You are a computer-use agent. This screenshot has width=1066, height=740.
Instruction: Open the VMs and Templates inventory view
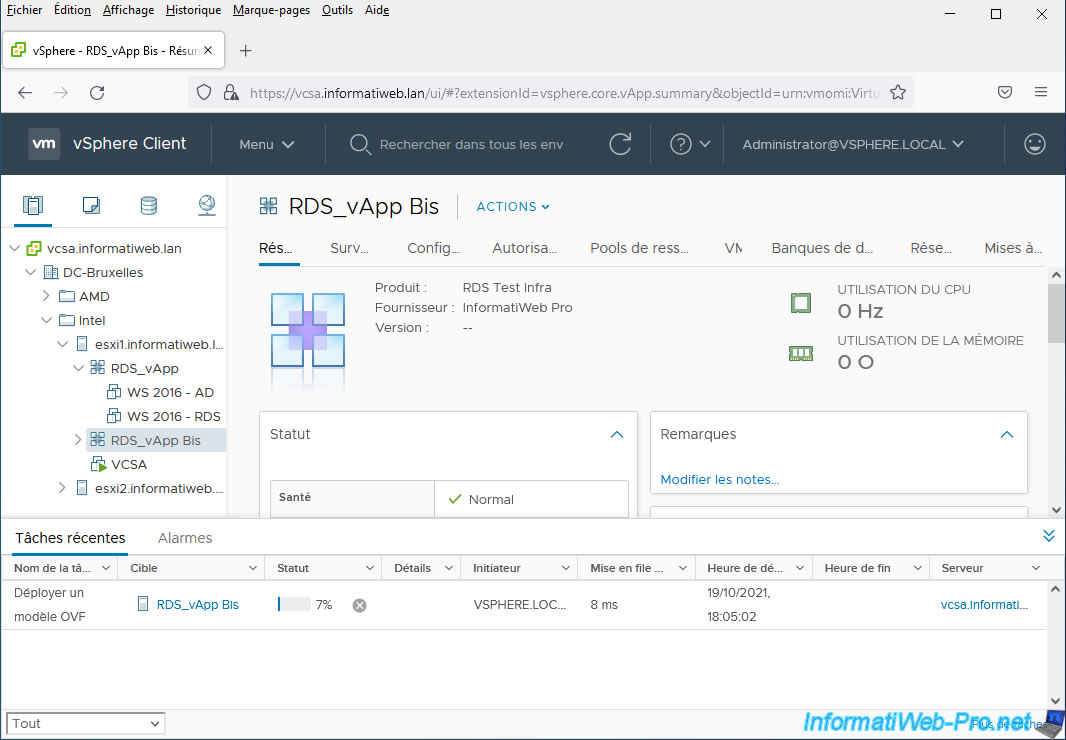coord(91,205)
